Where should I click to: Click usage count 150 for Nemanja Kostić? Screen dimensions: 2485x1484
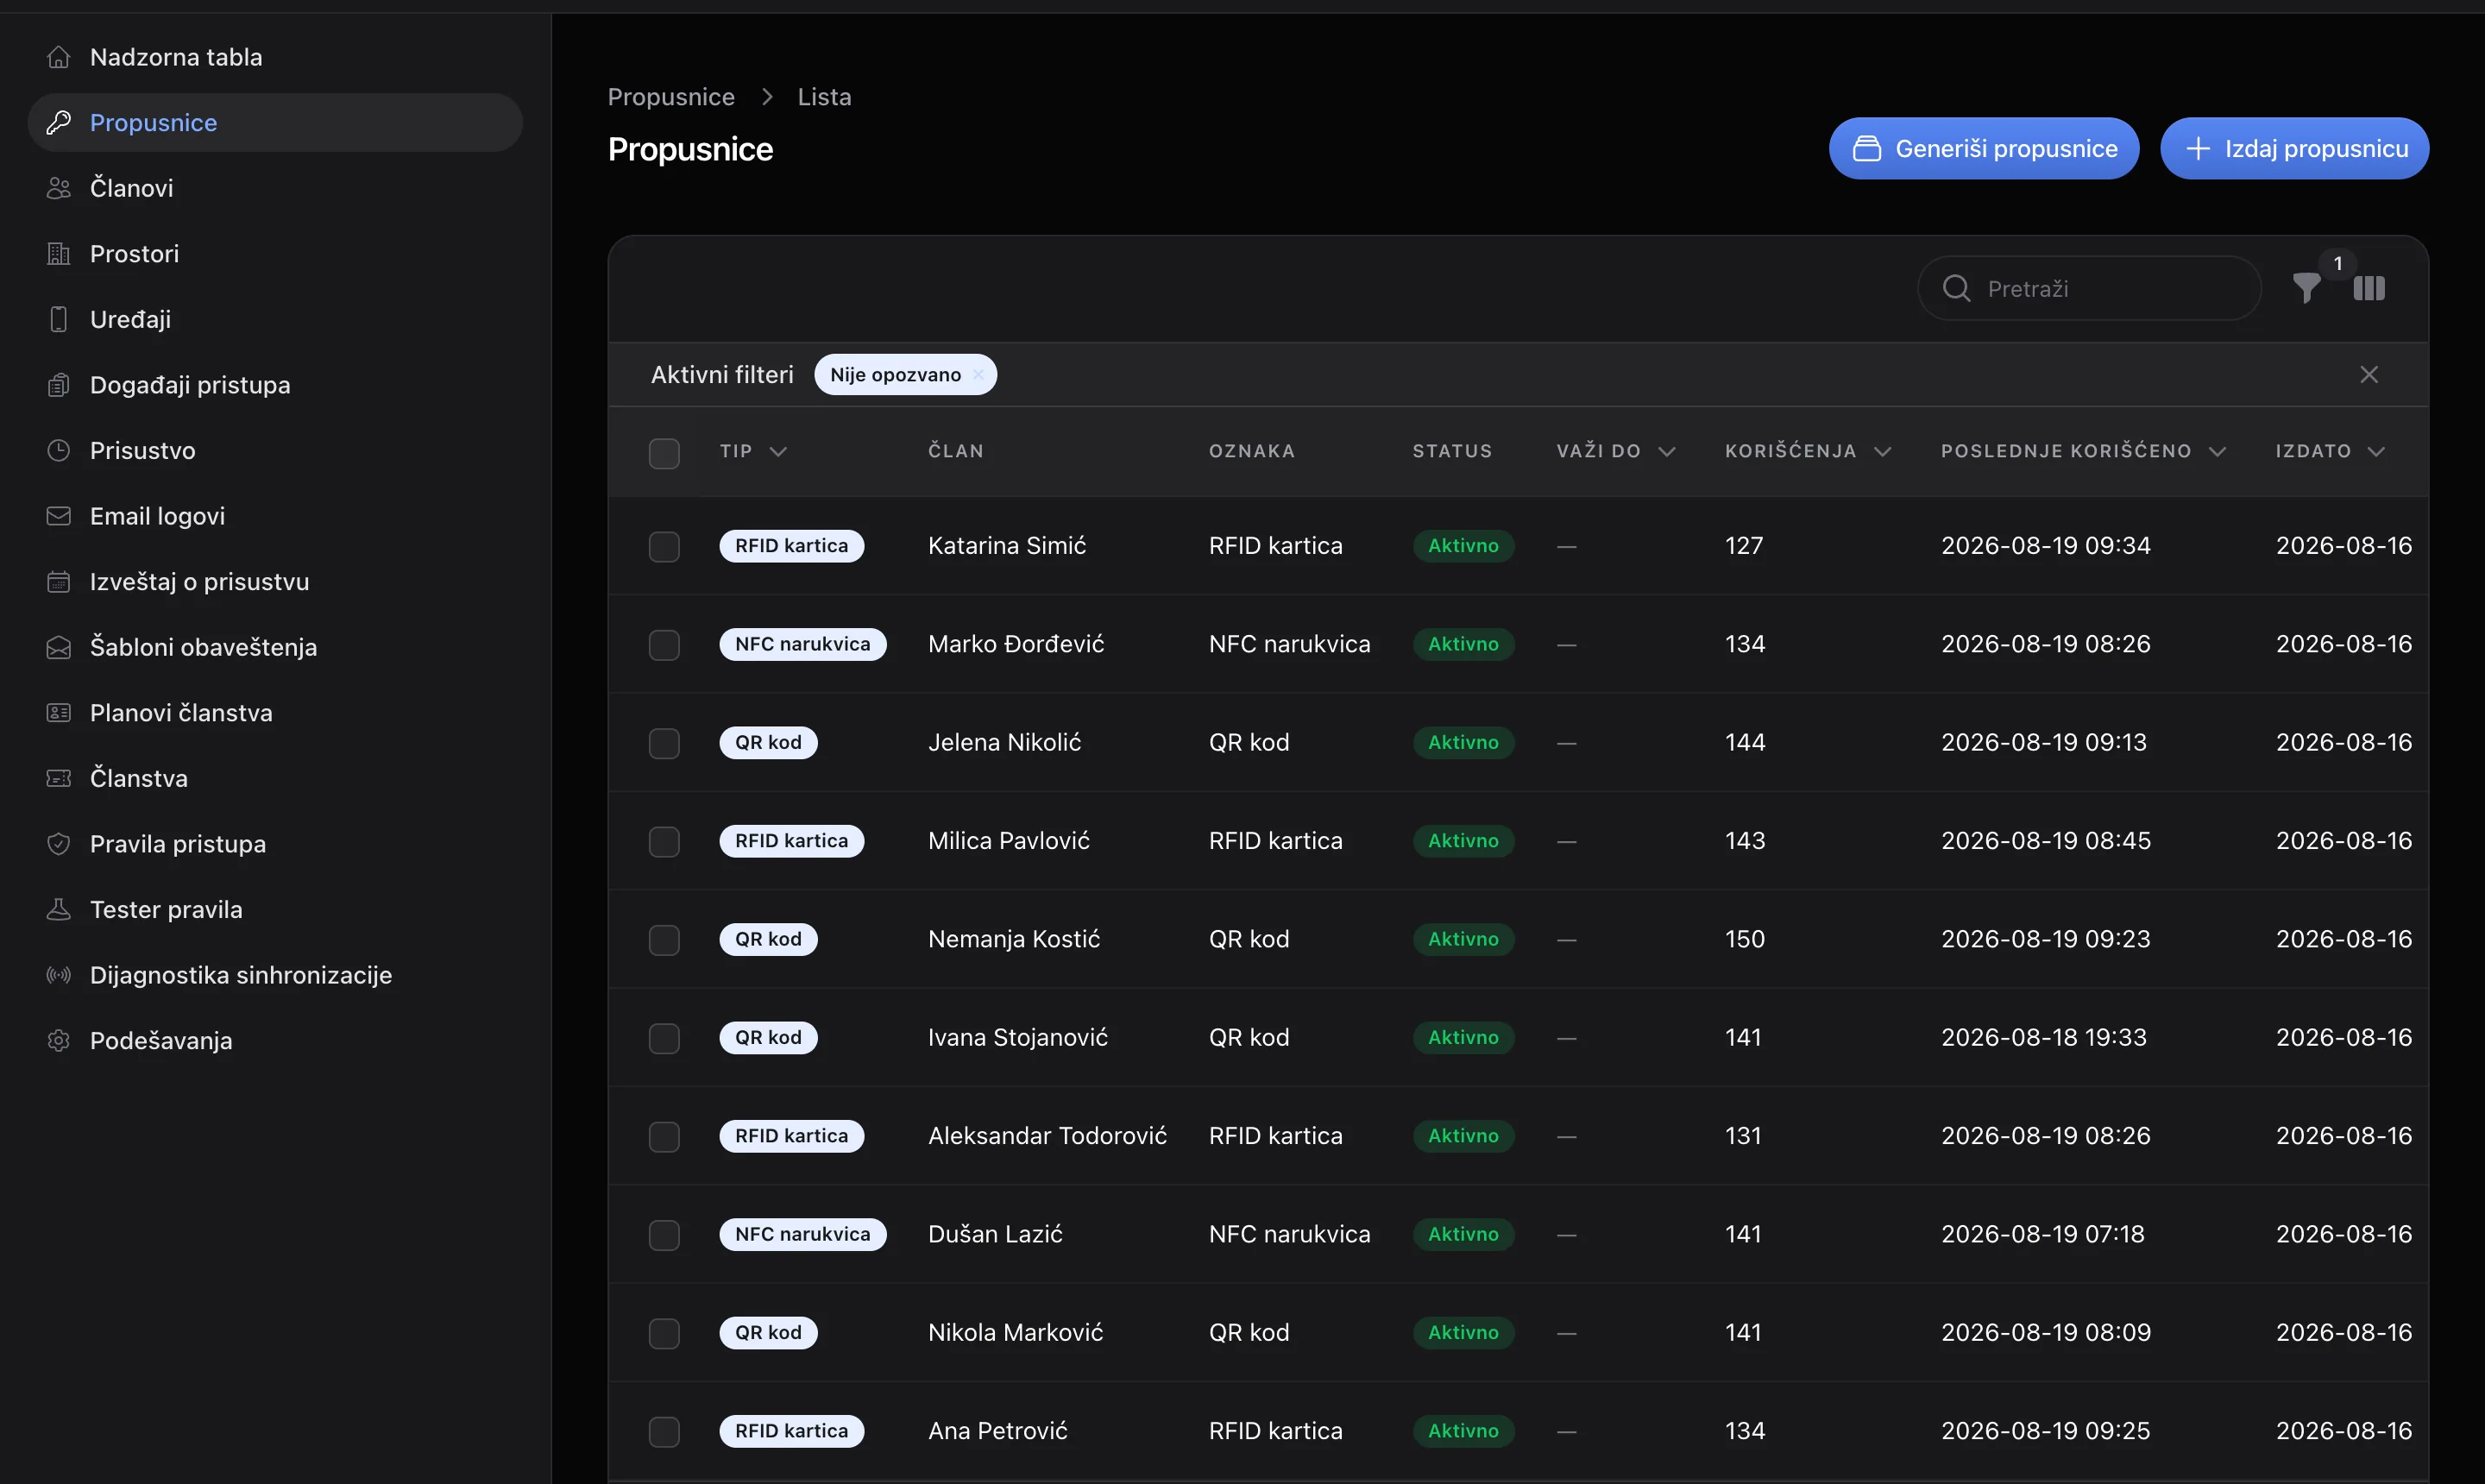1744,939
